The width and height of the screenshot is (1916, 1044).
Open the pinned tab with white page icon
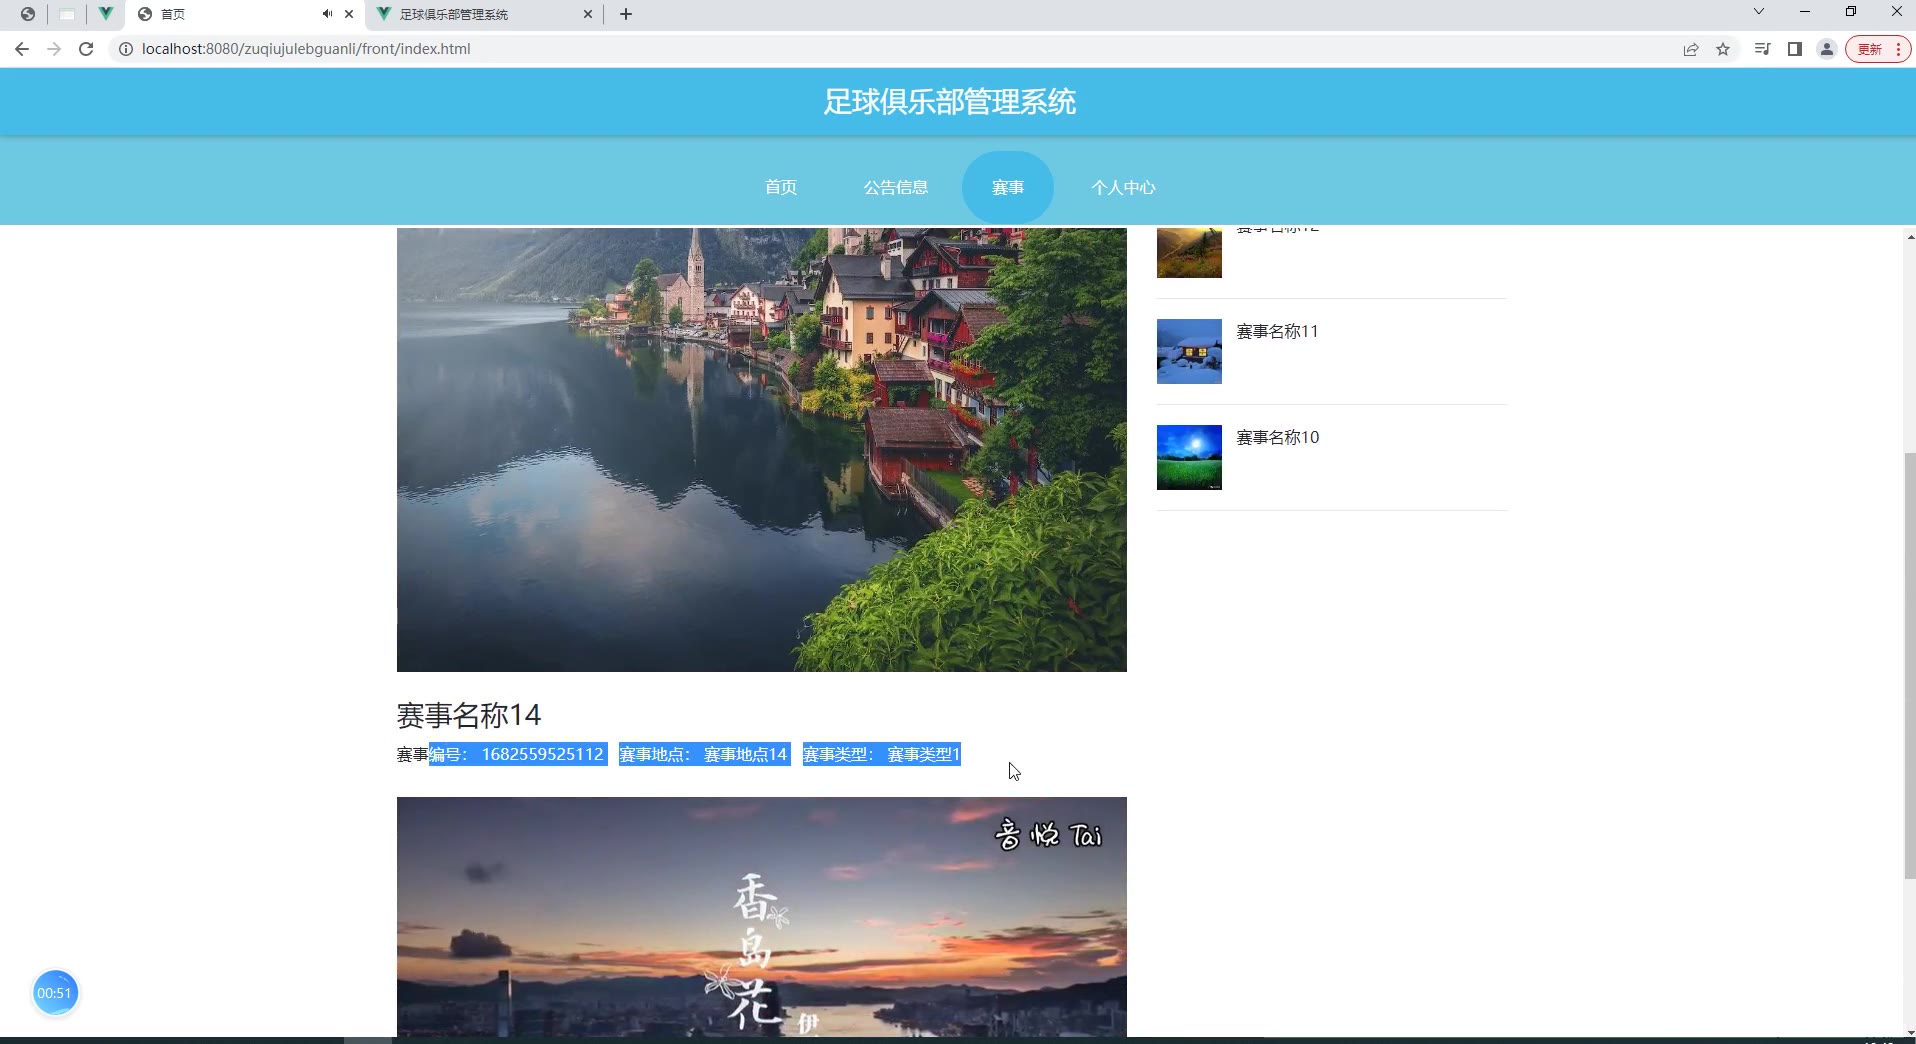point(67,14)
